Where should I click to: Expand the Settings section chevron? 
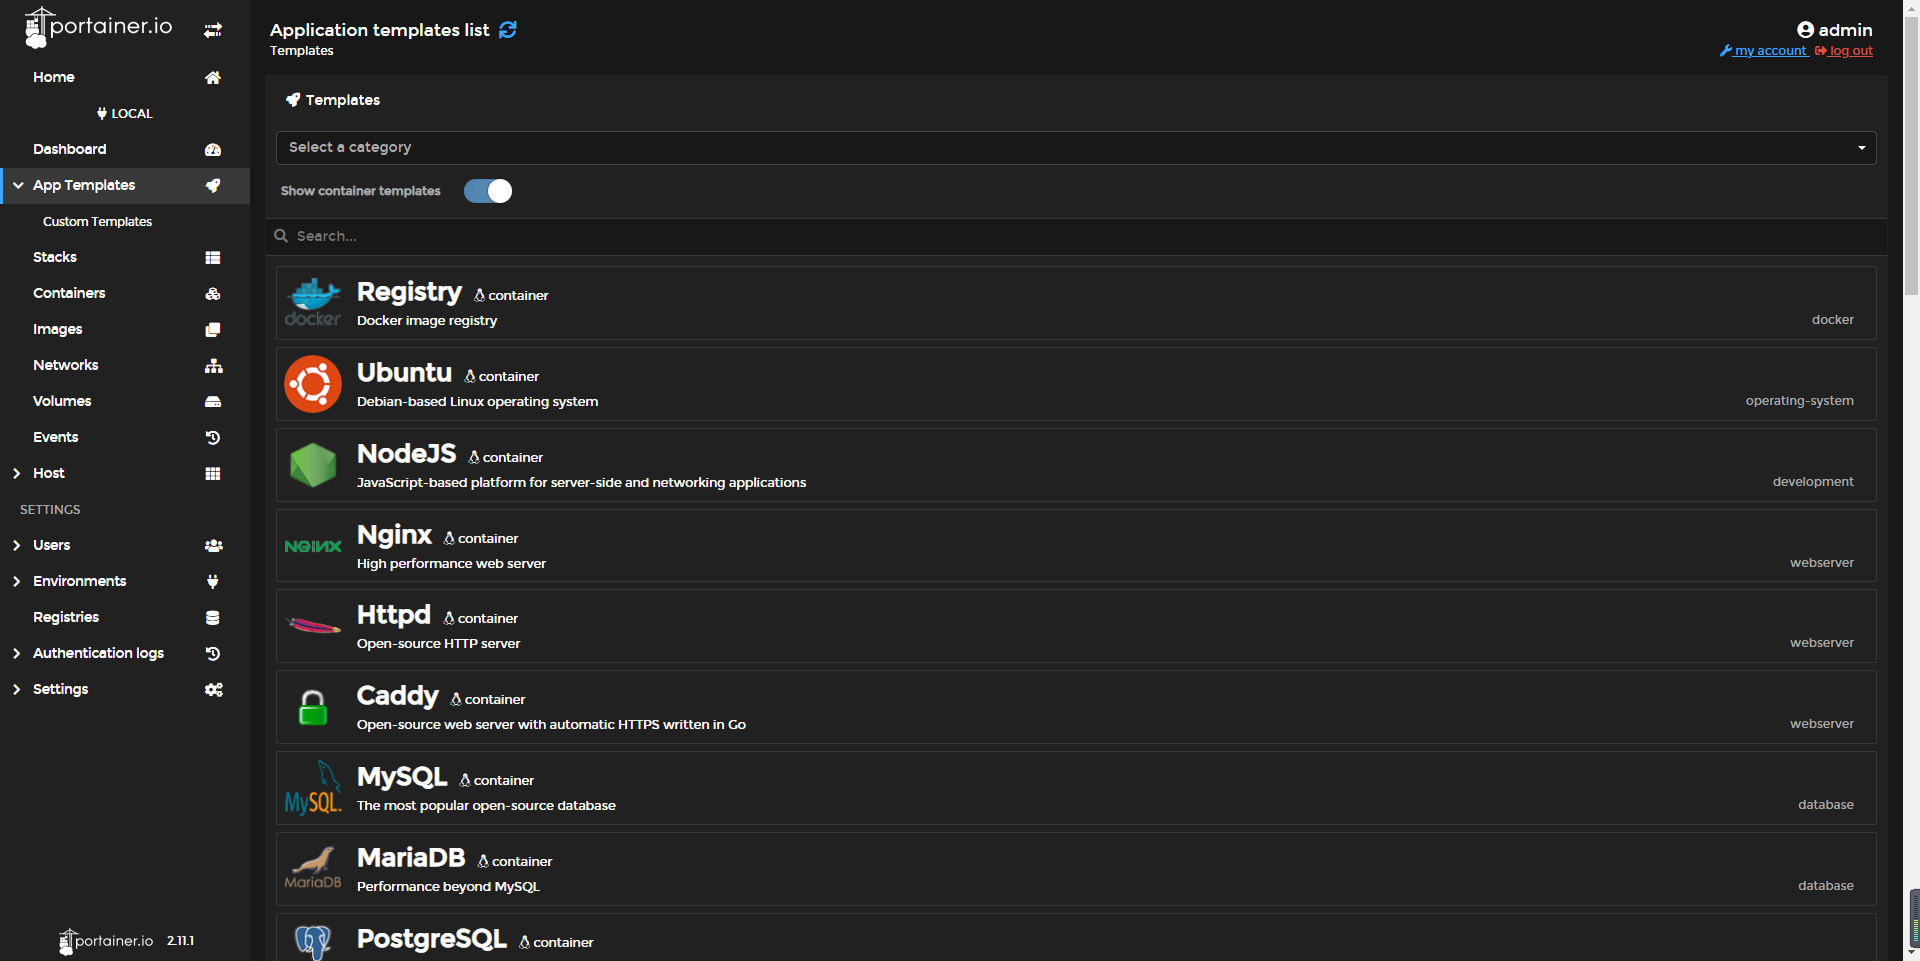tap(17, 689)
